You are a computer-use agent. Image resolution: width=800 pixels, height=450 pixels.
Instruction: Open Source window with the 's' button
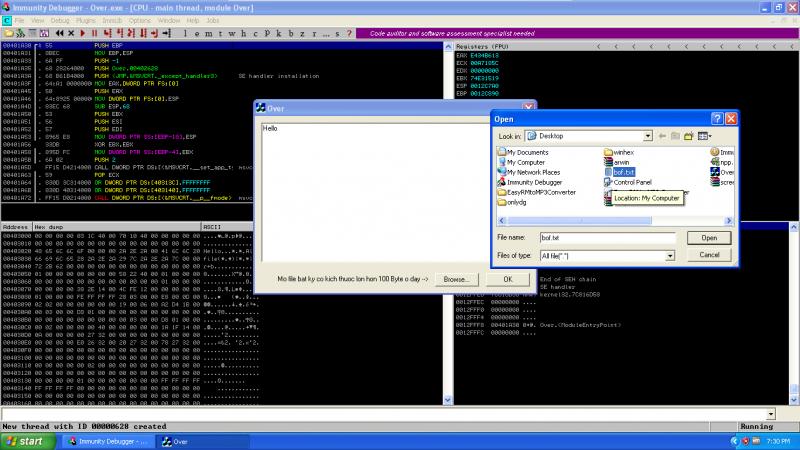(x=337, y=34)
